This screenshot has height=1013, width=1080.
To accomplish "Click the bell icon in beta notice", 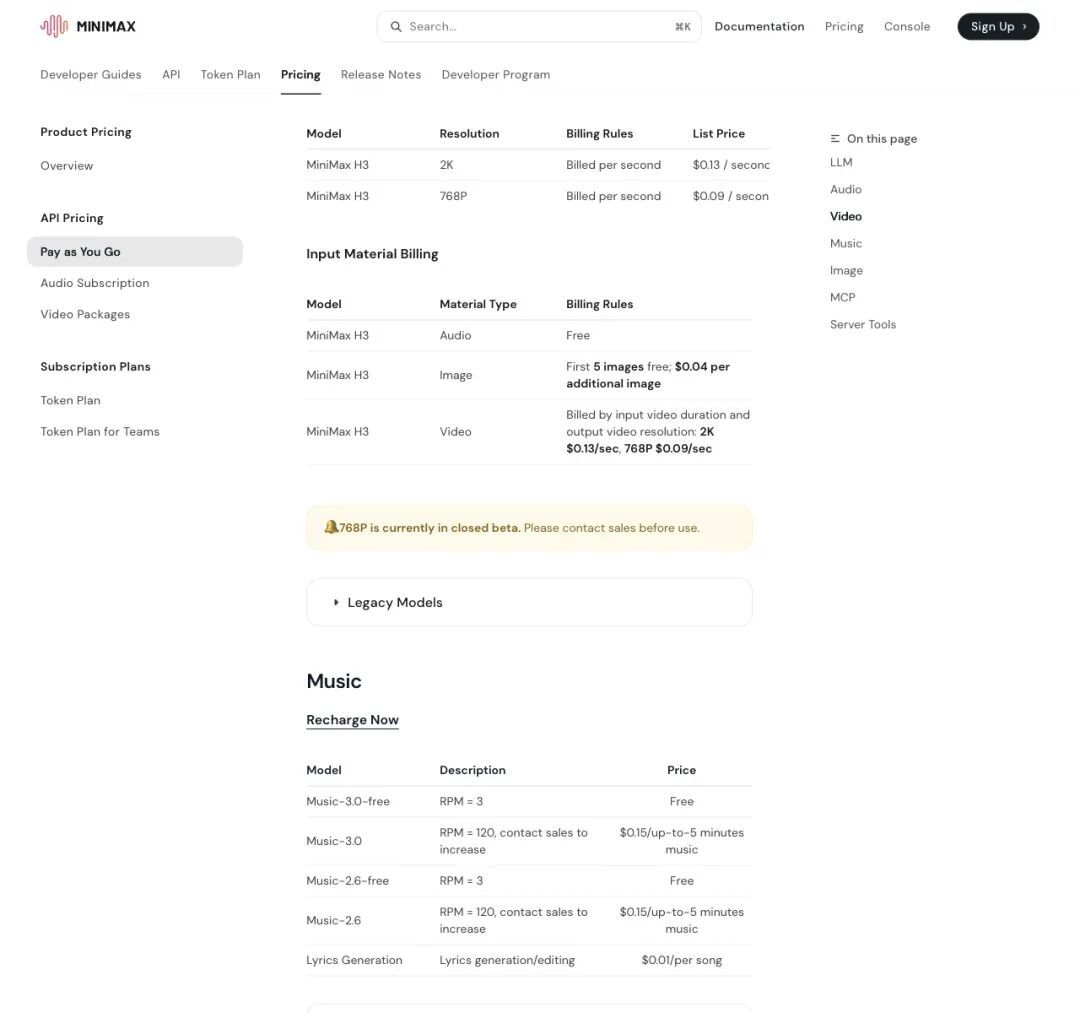I will (331, 528).
